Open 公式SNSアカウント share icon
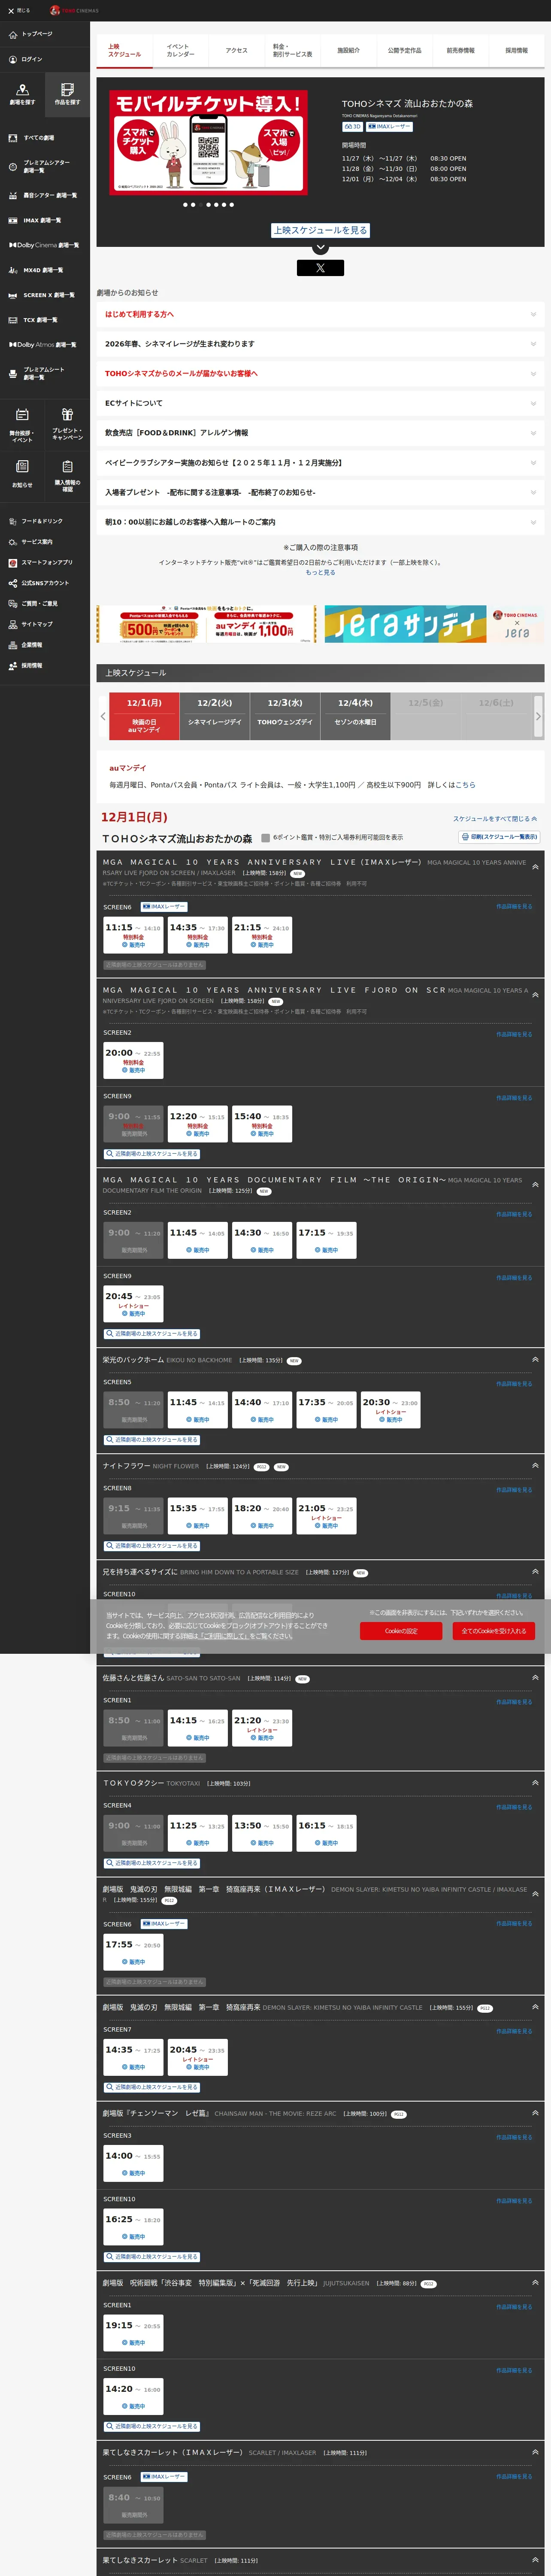 point(12,583)
